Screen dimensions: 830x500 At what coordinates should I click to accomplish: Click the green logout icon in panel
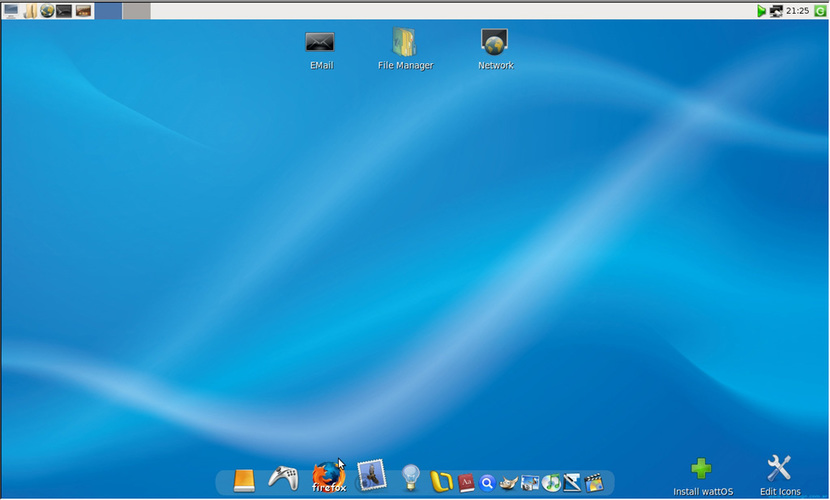coord(820,11)
